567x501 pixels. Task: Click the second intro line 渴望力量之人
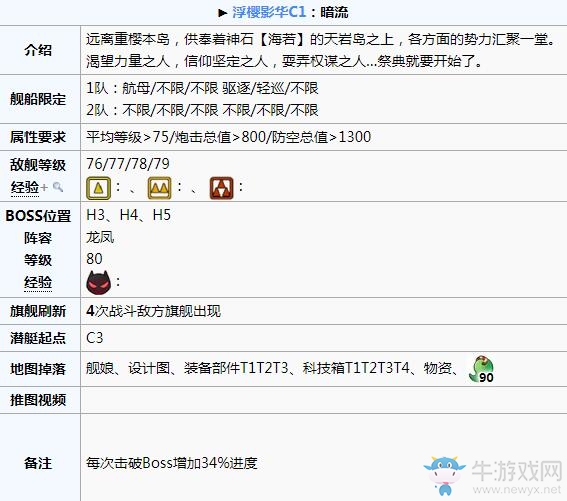coord(128,61)
